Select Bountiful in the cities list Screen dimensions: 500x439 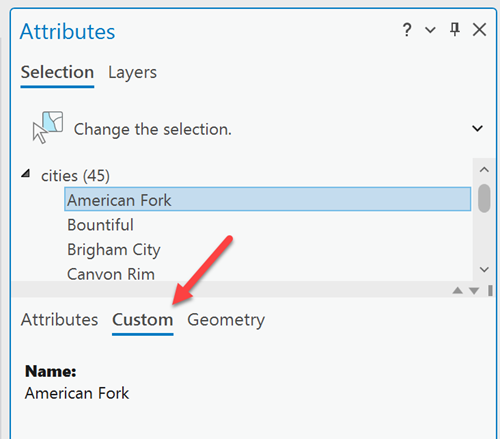[100, 225]
